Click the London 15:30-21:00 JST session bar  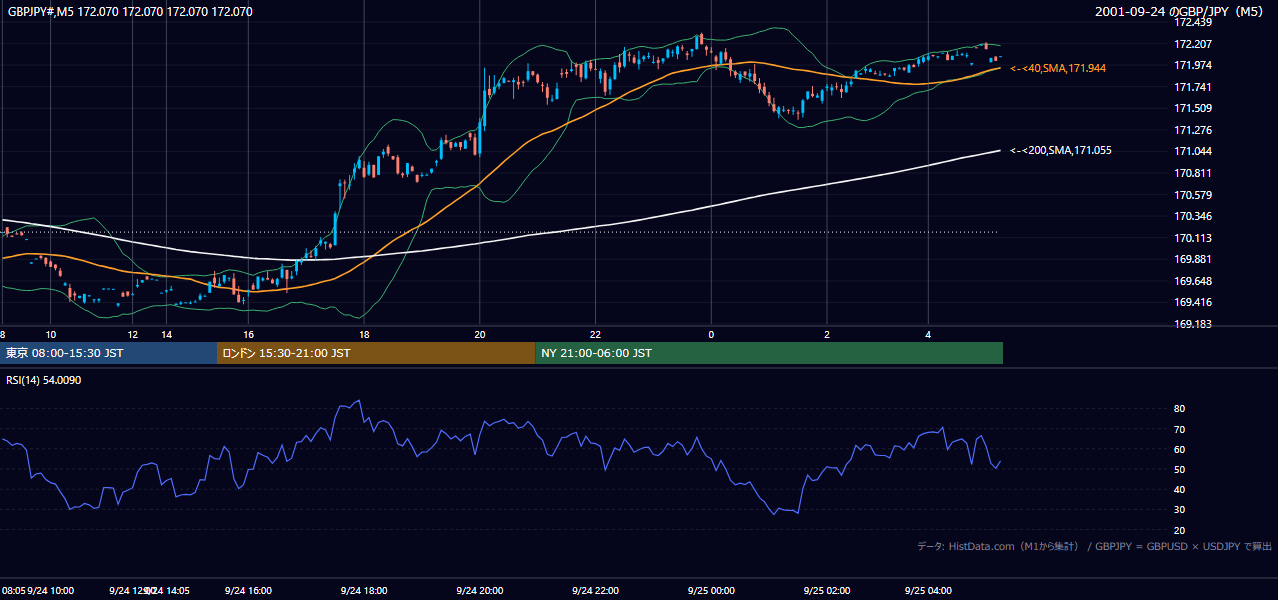pos(376,353)
